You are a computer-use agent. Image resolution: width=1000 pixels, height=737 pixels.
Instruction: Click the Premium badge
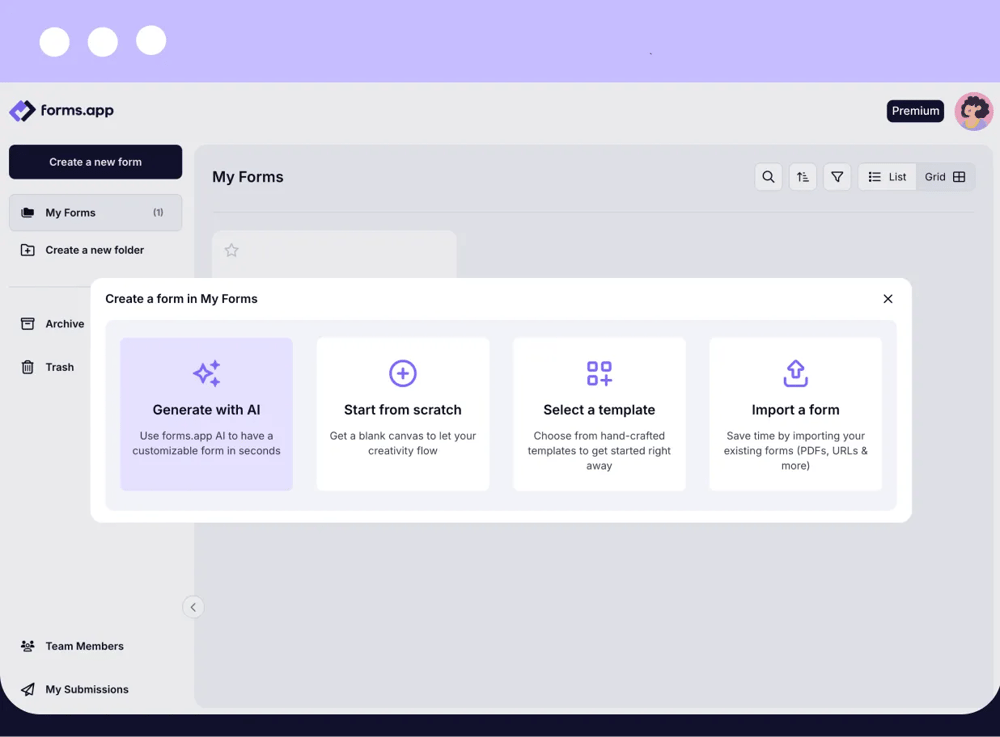(x=915, y=111)
